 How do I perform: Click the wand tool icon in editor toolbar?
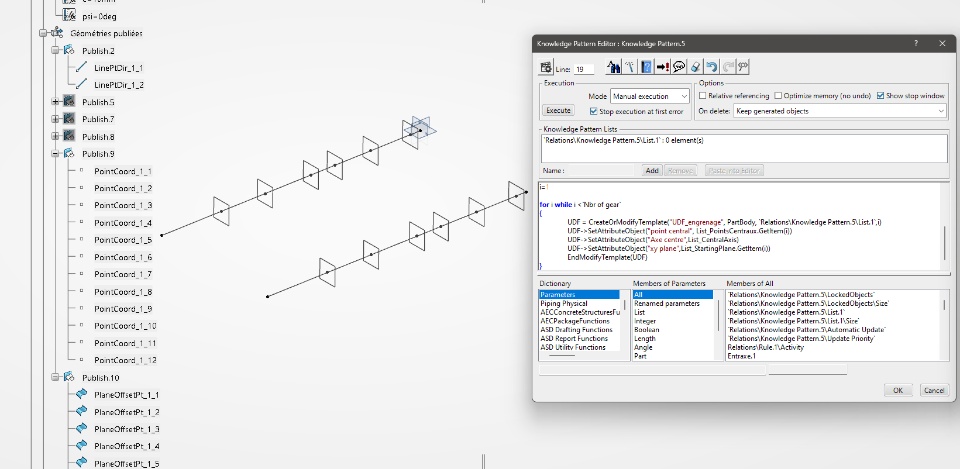(630, 67)
